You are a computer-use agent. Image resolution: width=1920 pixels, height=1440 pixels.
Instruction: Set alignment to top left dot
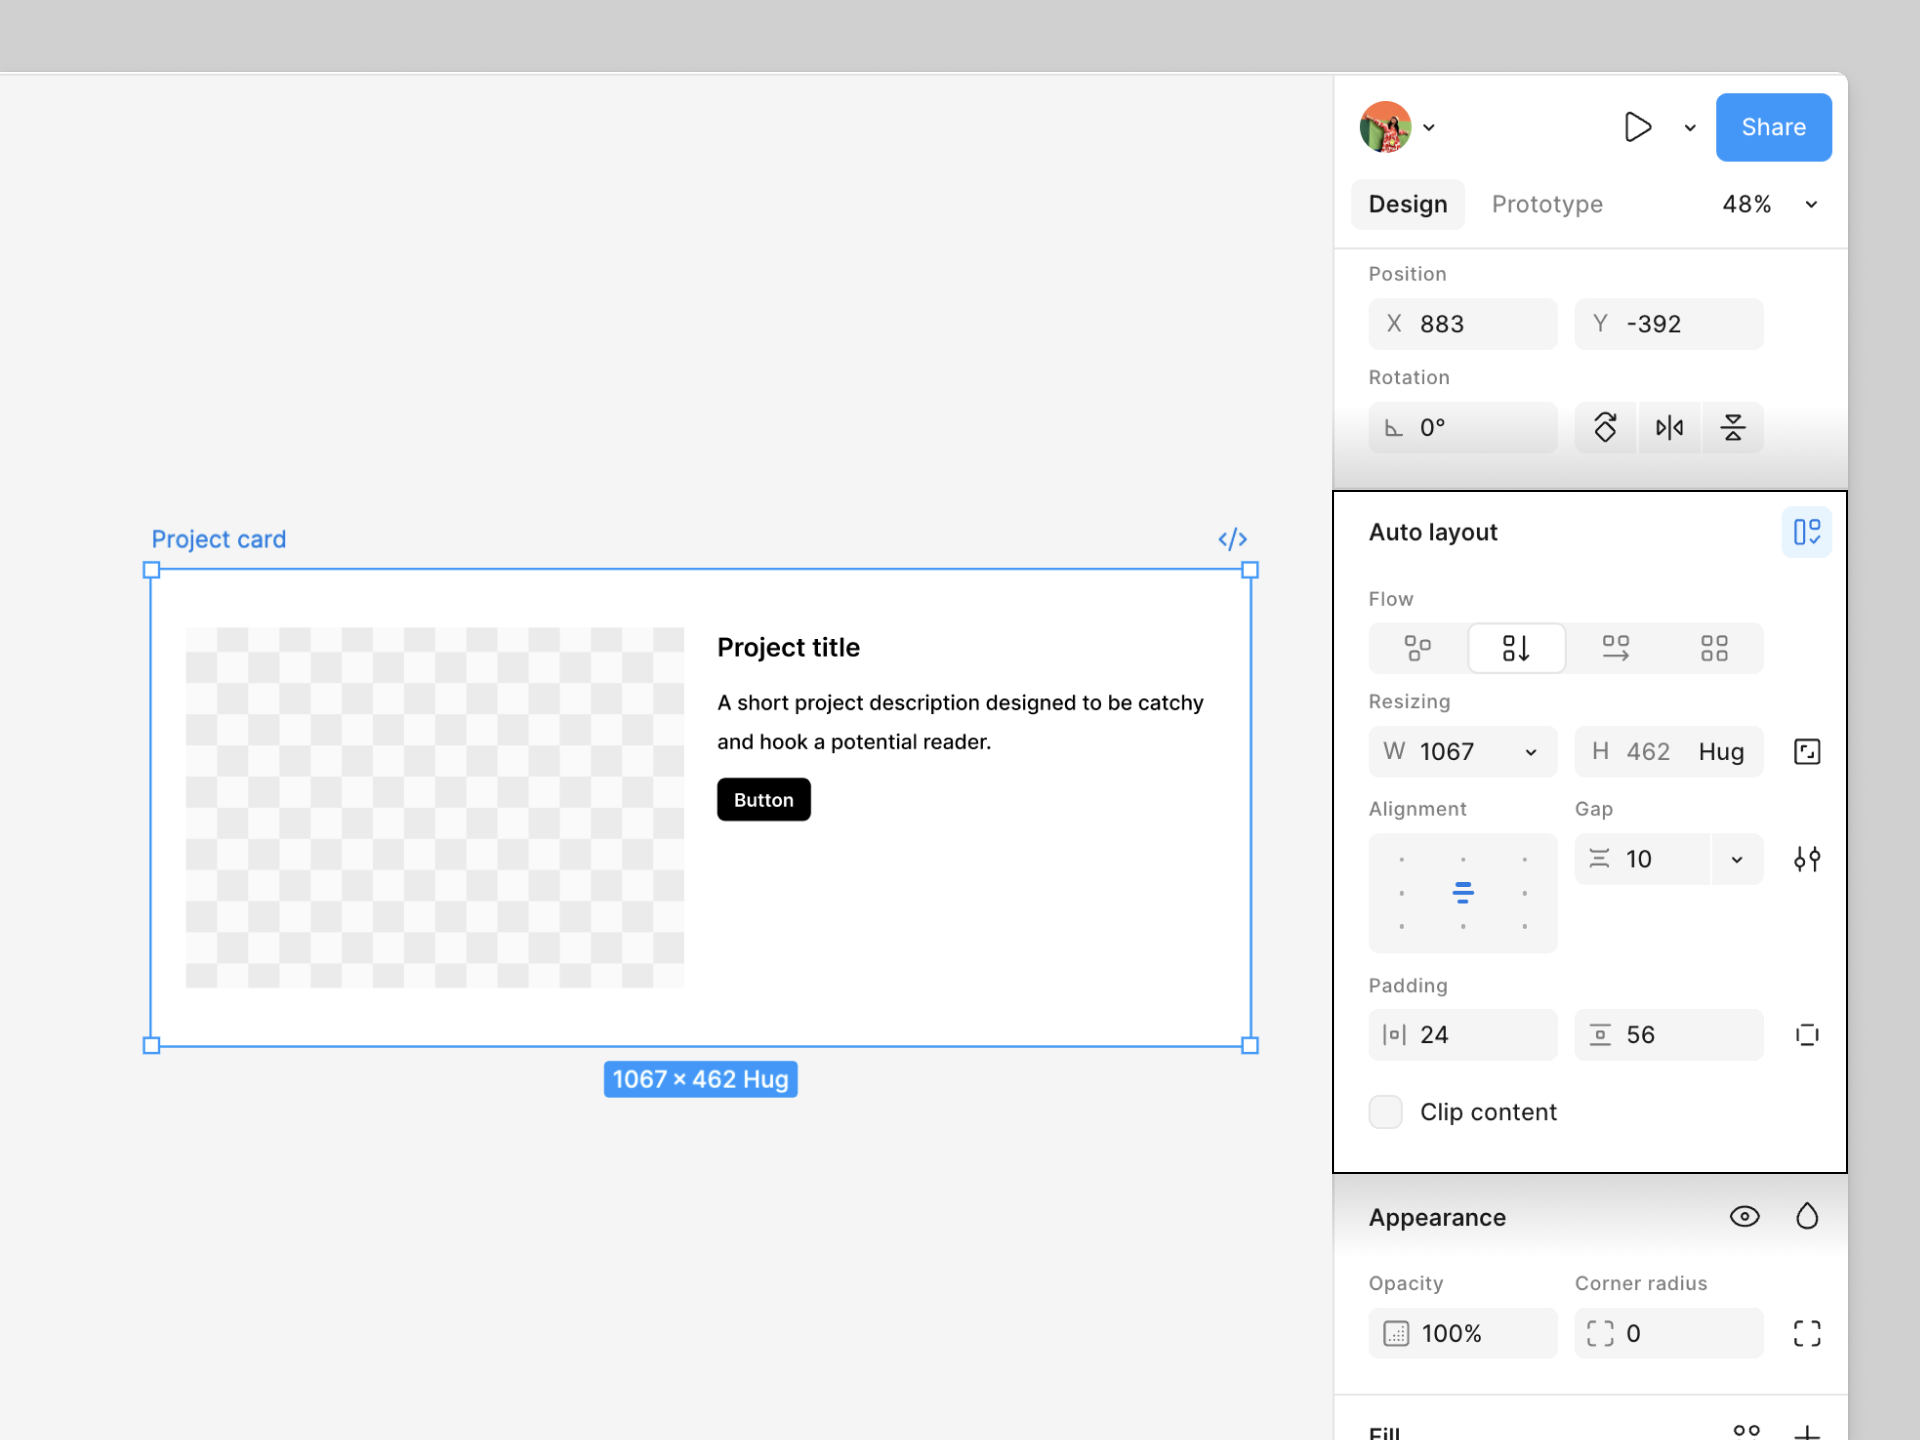coord(1402,860)
